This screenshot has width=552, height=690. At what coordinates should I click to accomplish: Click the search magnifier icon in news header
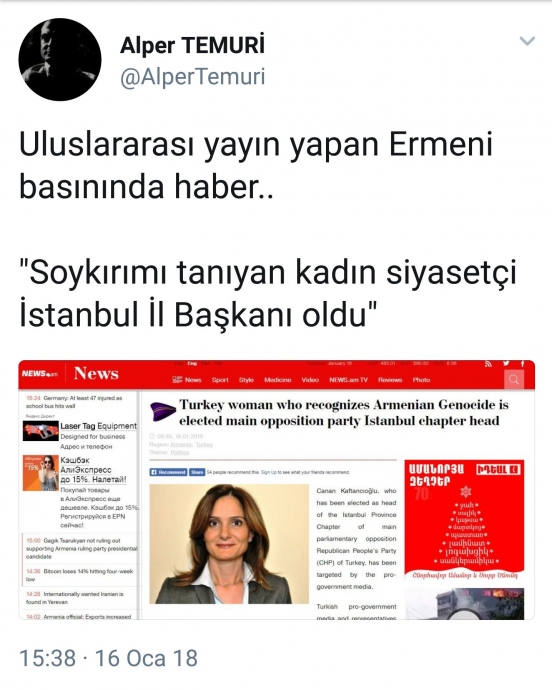click(x=514, y=379)
